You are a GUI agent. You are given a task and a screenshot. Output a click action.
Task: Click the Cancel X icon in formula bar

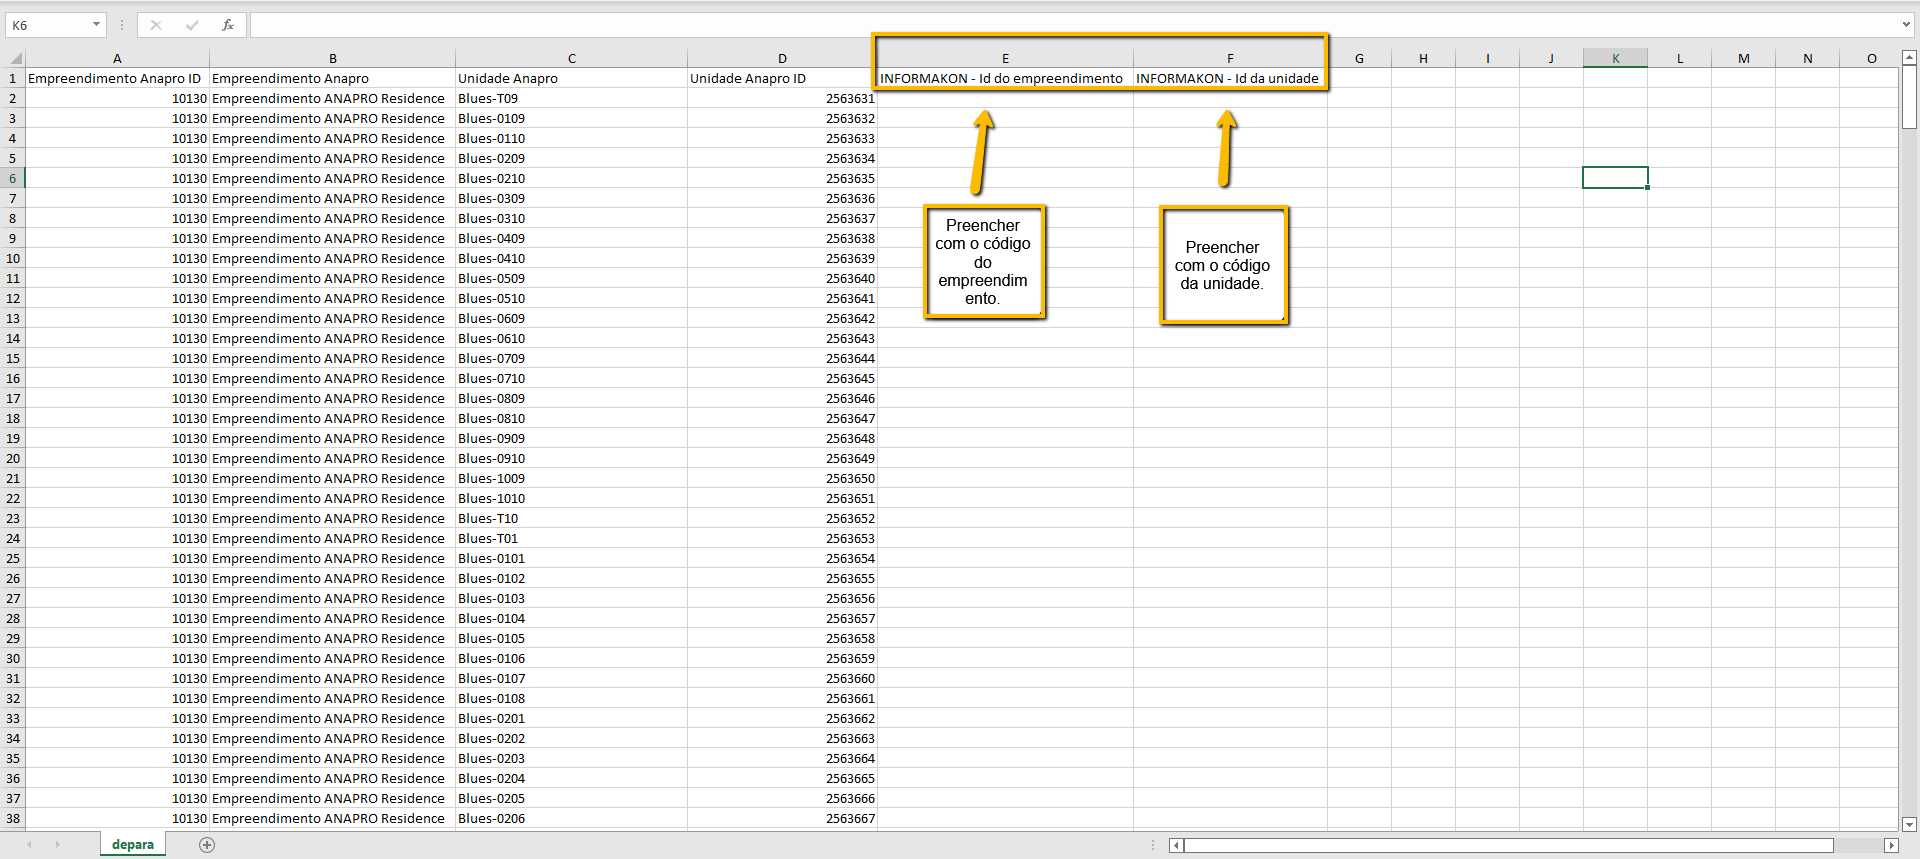[156, 25]
